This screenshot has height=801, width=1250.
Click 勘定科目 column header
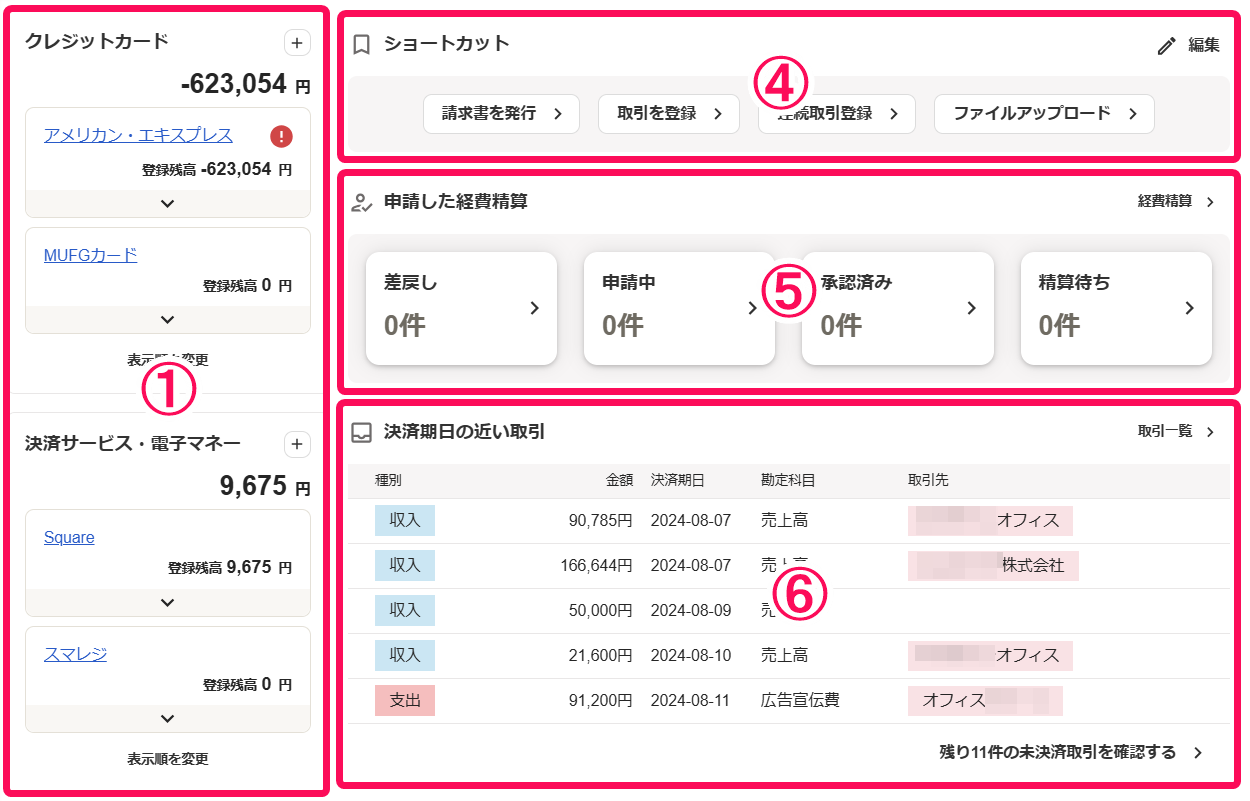click(788, 481)
